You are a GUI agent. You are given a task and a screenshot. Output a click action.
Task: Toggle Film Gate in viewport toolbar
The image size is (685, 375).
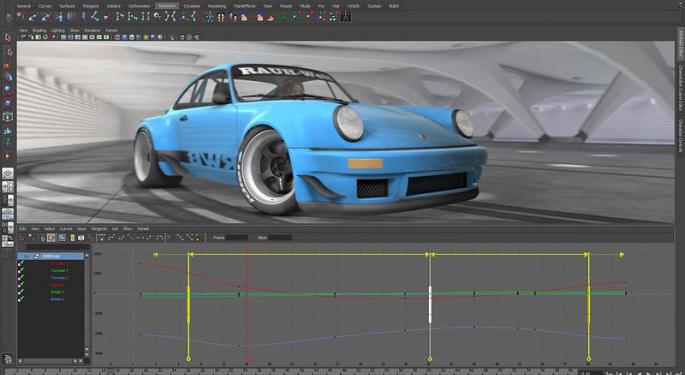(70, 37)
